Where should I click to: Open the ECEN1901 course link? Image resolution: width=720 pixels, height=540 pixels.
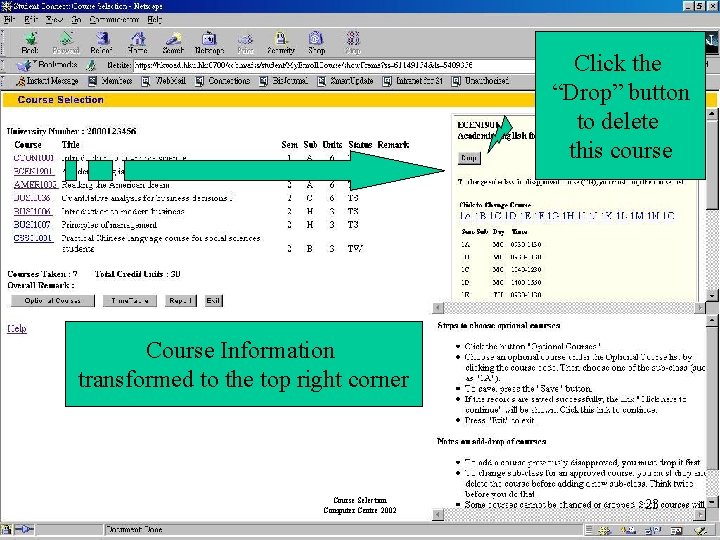[x=34, y=171]
